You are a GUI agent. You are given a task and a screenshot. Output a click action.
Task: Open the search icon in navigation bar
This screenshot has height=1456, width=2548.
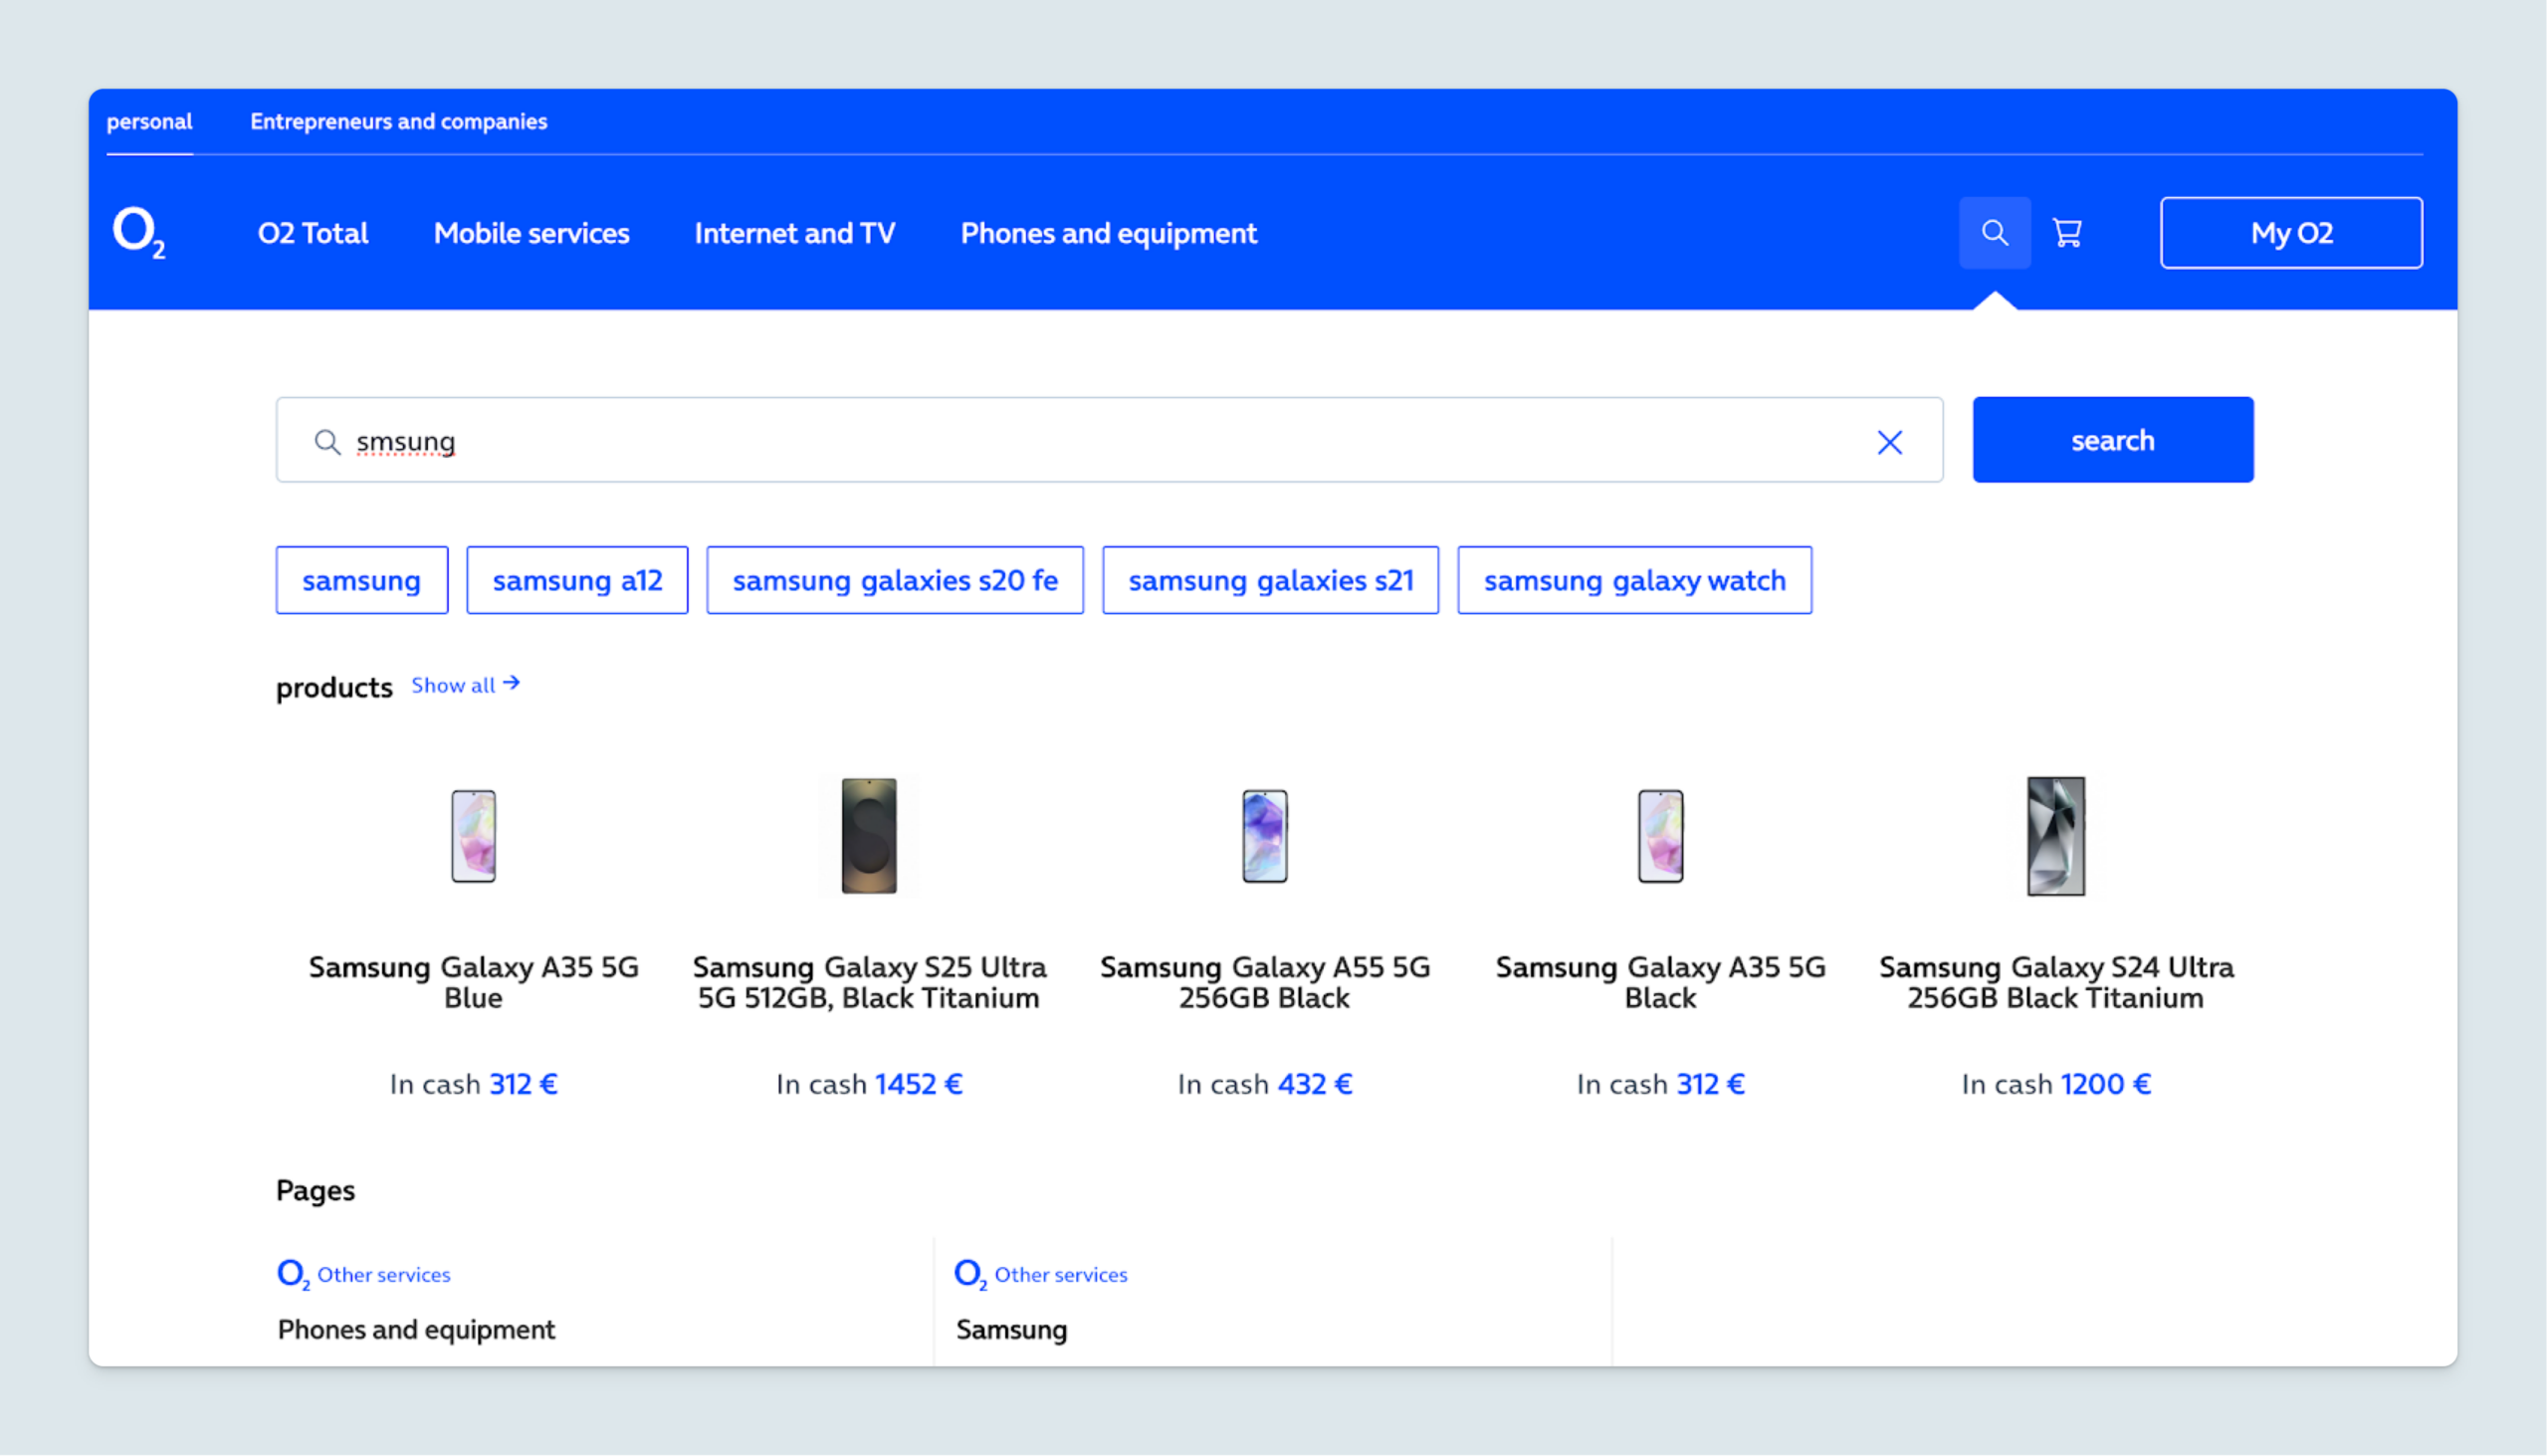[x=1995, y=233]
